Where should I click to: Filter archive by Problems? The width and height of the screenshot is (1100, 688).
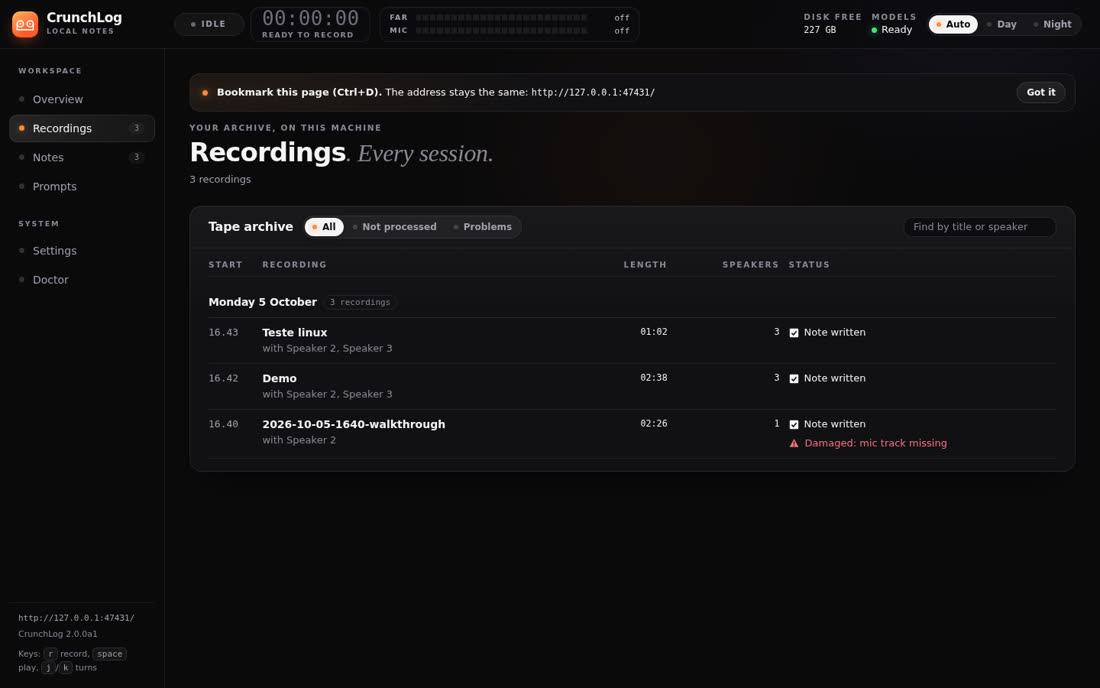click(483, 227)
